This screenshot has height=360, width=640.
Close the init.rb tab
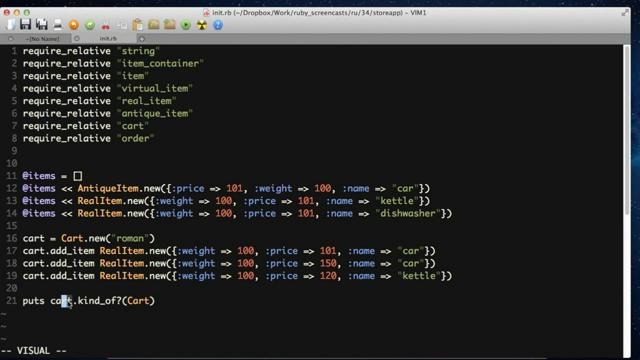point(77,39)
